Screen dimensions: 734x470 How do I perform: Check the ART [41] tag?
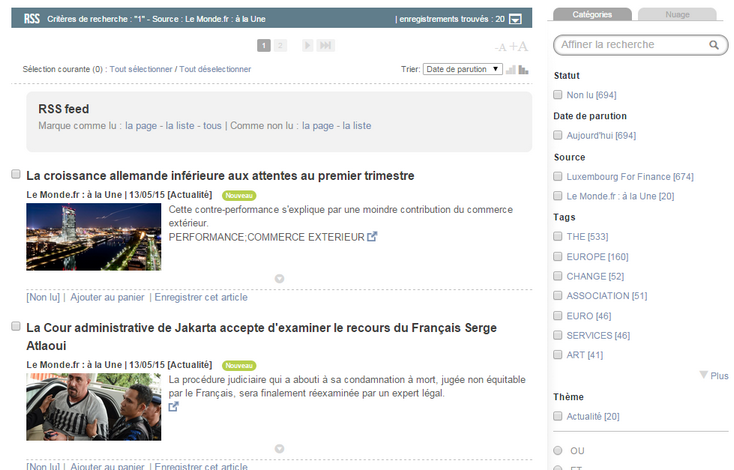coord(558,354)
